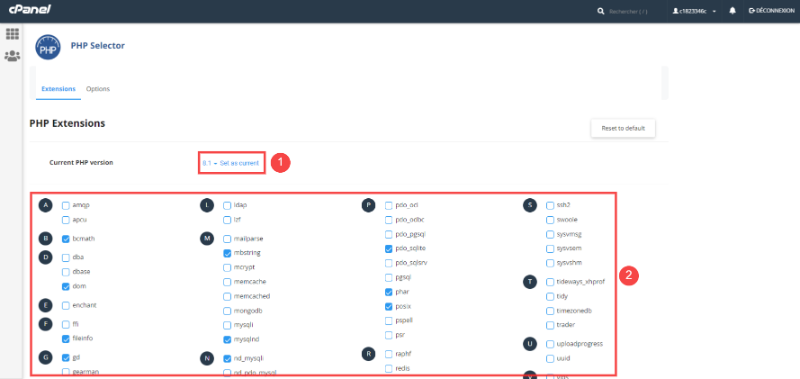
Task: Enable the pdo_odbc extension checkbox
Action: click(x=389, y=220)
